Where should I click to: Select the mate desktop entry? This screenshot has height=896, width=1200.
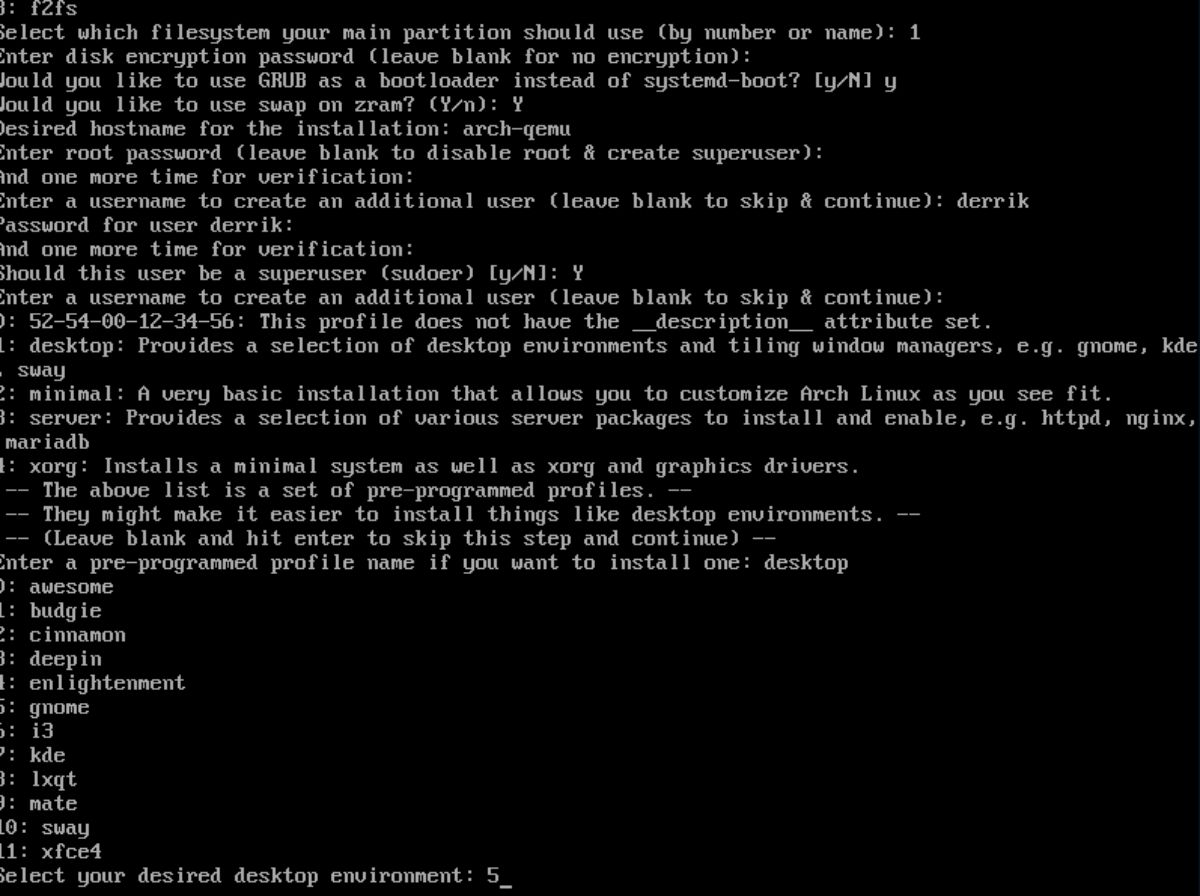[x=39, y=804]
